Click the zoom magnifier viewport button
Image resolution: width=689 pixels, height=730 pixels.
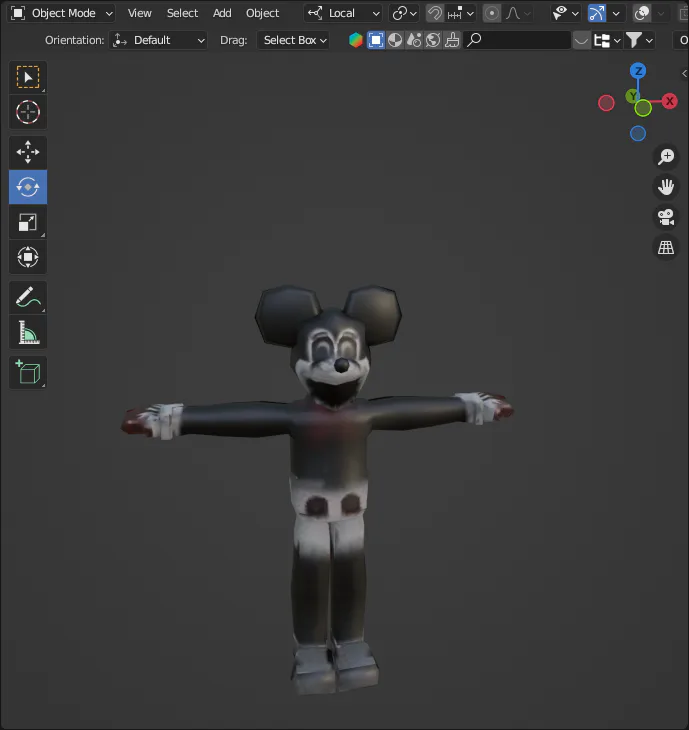click(x=666, y=156)
